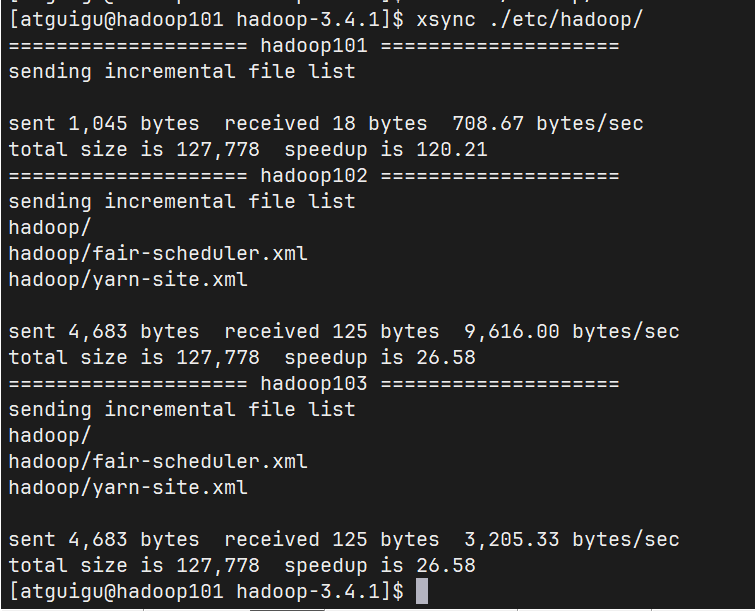755x611 pixels.
Task: Click the last "total size is 127,778" text
Action: coord(133,566)
